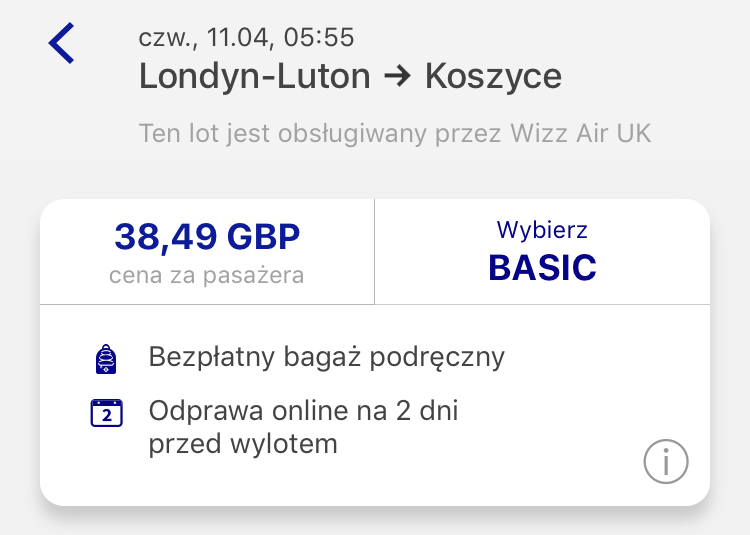Click the 'Ten lot jest obsługiwany' notice
Screen dimensions: 750x535
(395, 133)
